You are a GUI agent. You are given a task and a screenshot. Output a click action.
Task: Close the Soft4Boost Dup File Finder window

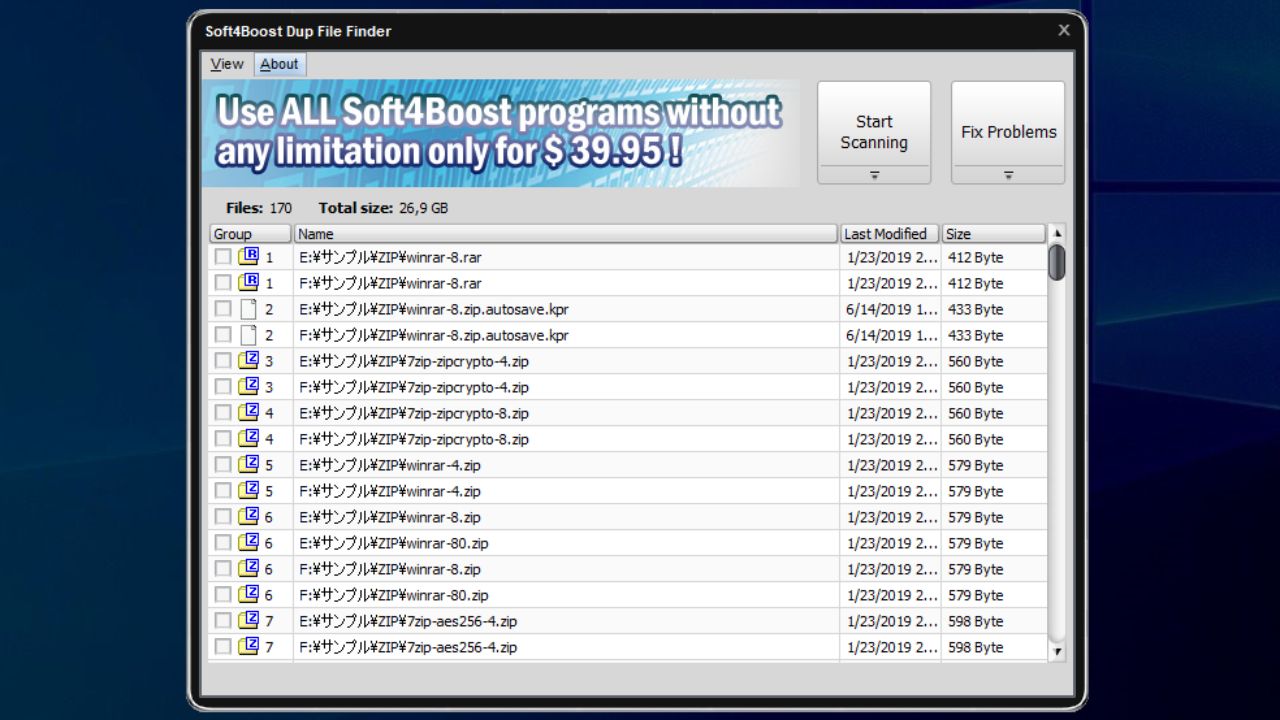point(1064,31)
